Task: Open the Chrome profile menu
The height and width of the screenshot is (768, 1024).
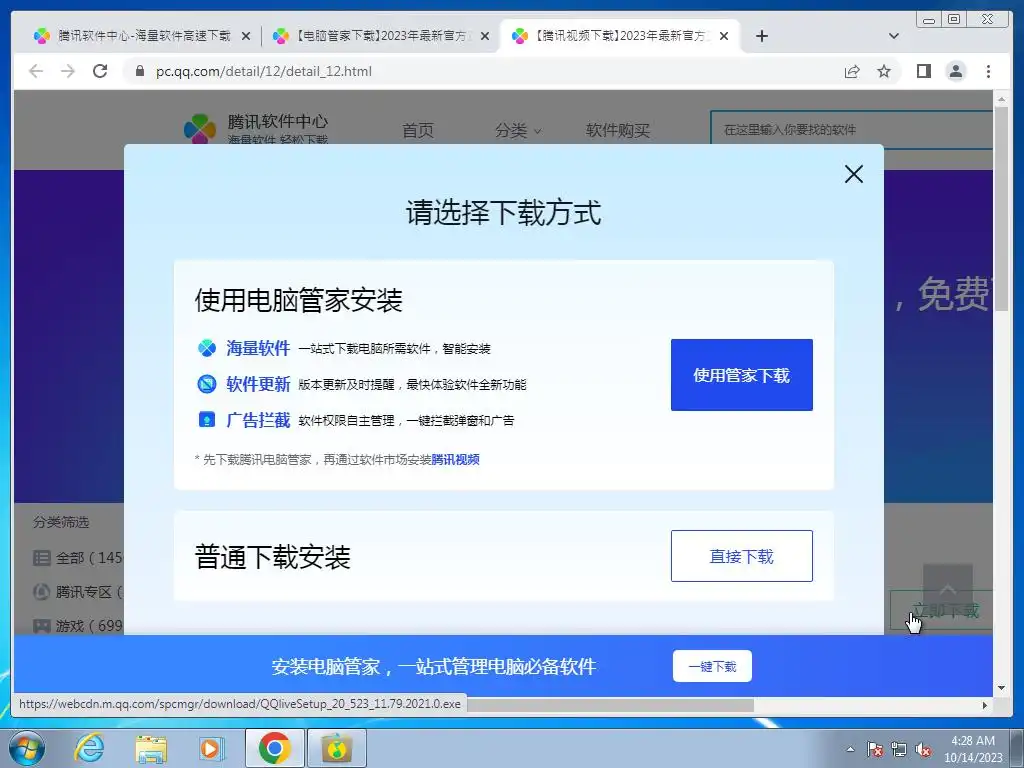Action: [956, 71]
